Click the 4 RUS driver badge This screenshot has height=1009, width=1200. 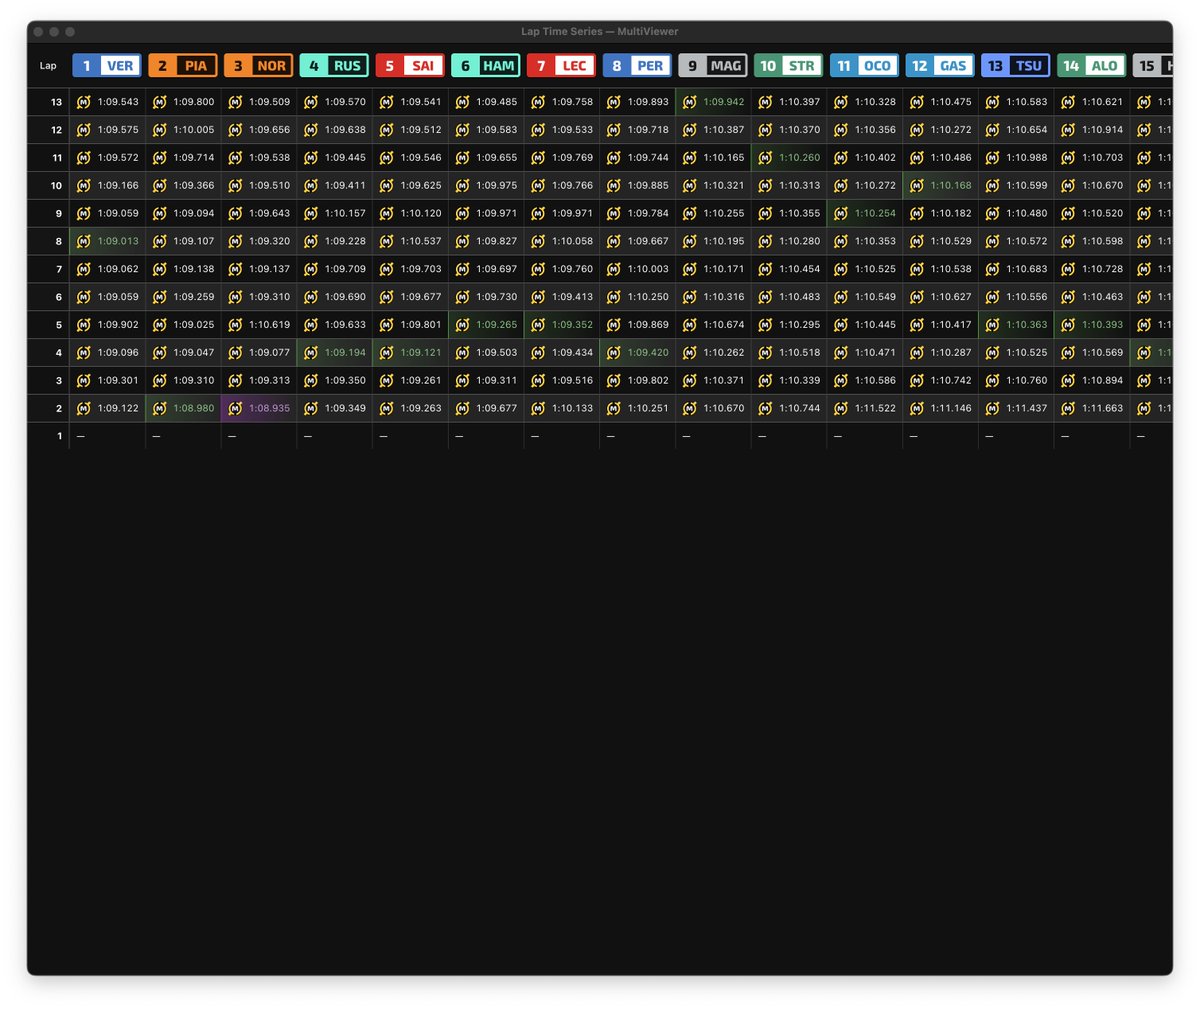pyautogui.click(x=334, y=66)
